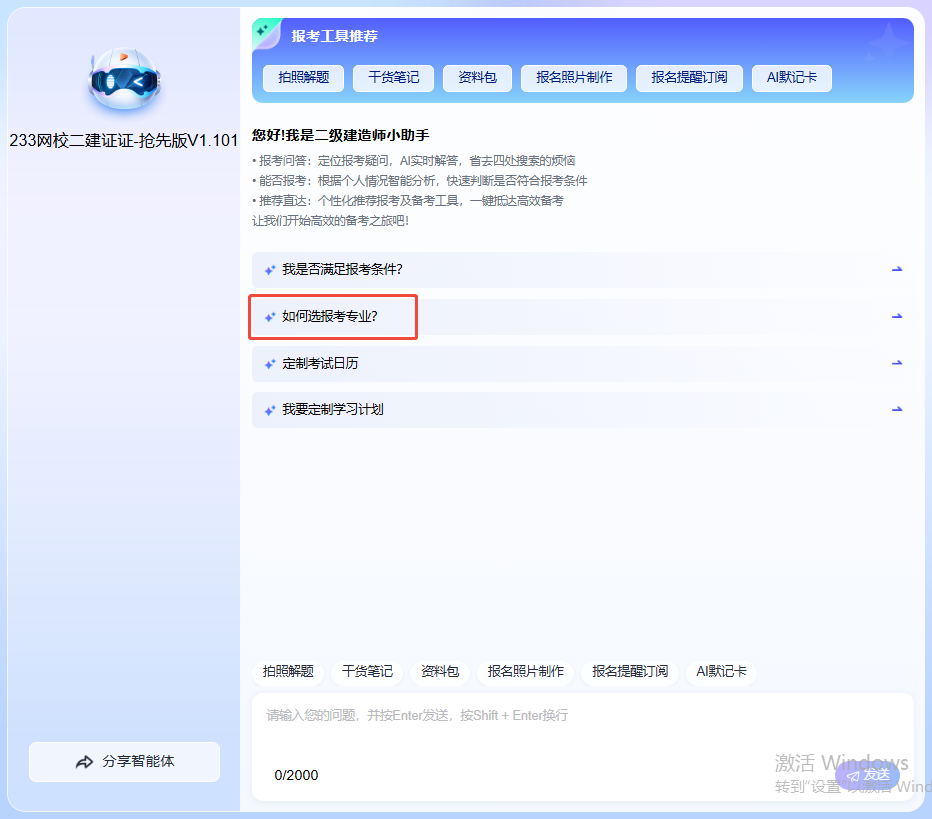Click the 报考工具推荐 banner corner icon
Viewport: 932px width, 819px height.
(x=265, y=32)
